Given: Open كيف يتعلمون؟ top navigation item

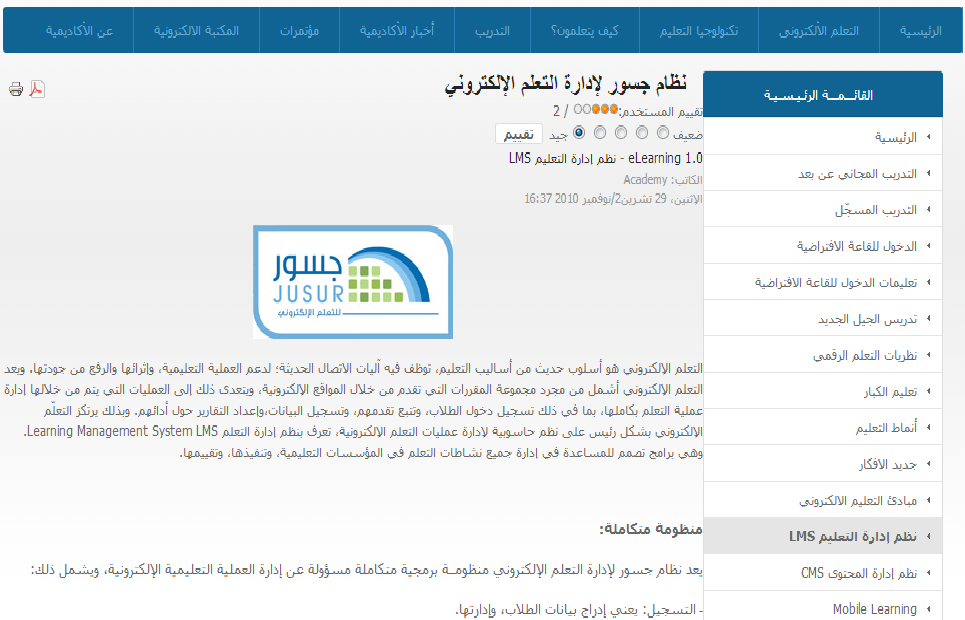Looking at the screenshot, I should coord(585,31).
